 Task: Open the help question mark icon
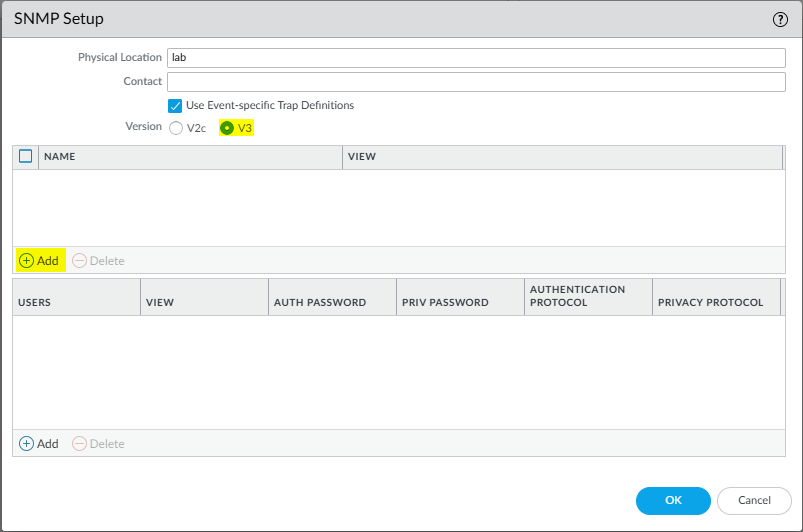click(x=780, y=19)
